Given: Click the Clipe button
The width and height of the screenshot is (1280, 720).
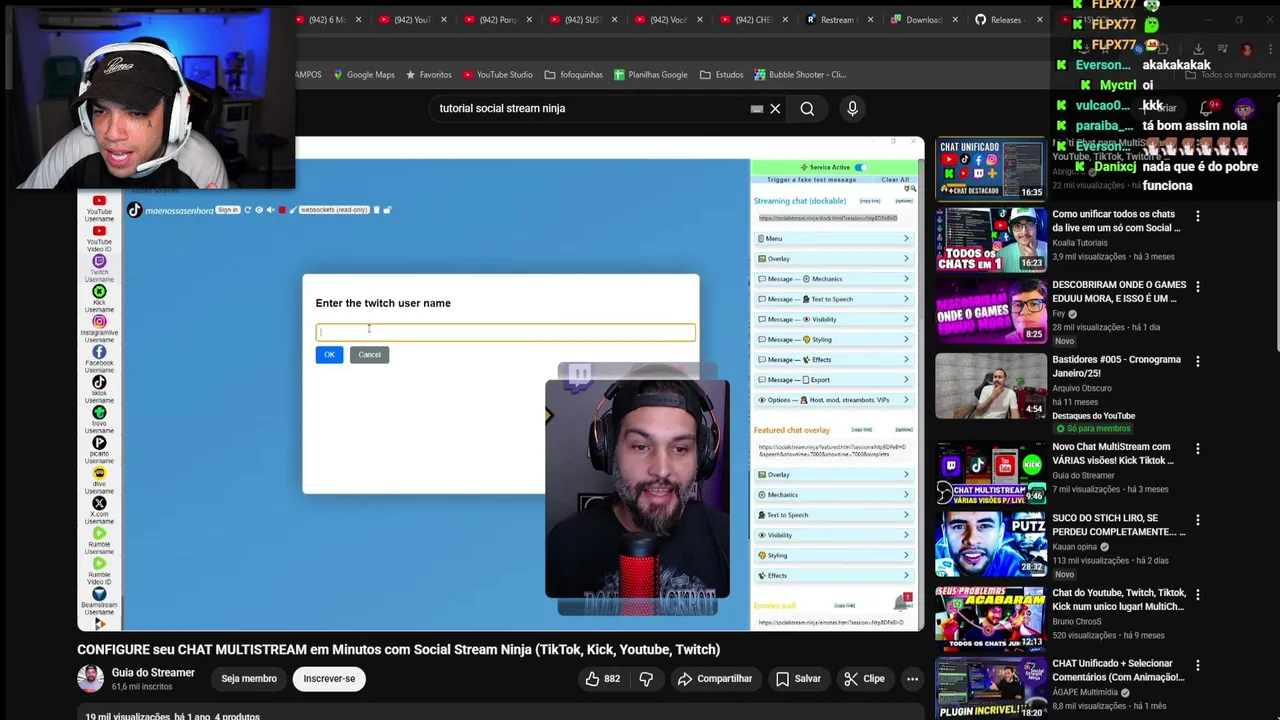Looking at the screenshot, I should point(863,679).
